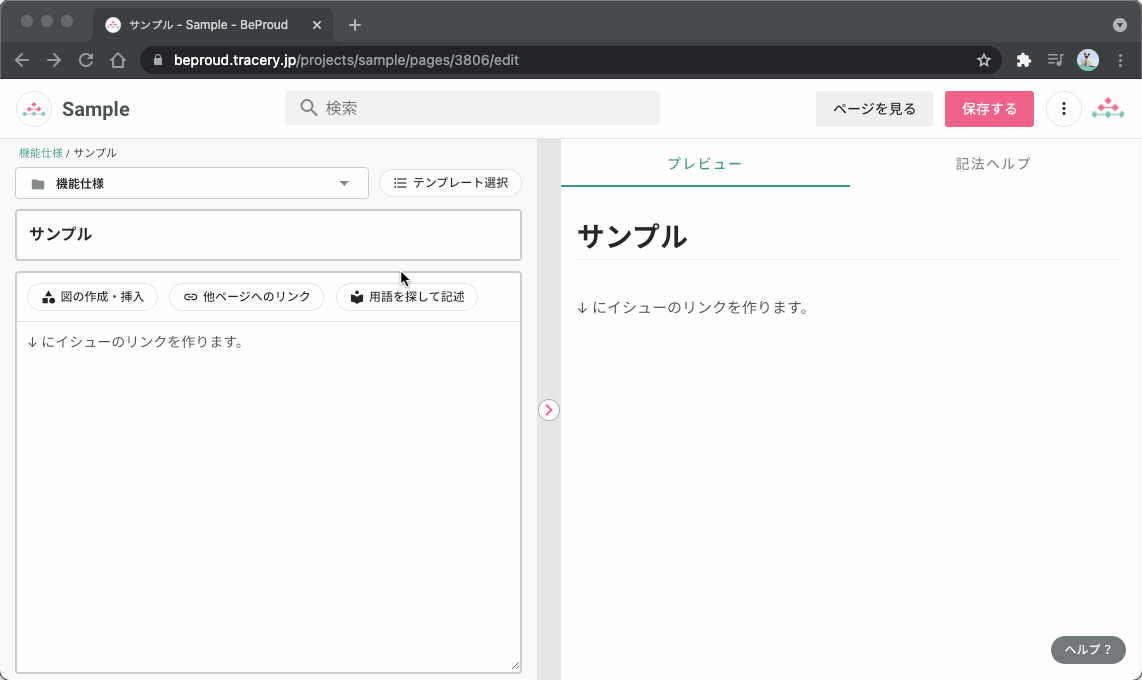1142x680 pixels.
Task: Click the ページを見る button
Action: (x=874, y=108)
